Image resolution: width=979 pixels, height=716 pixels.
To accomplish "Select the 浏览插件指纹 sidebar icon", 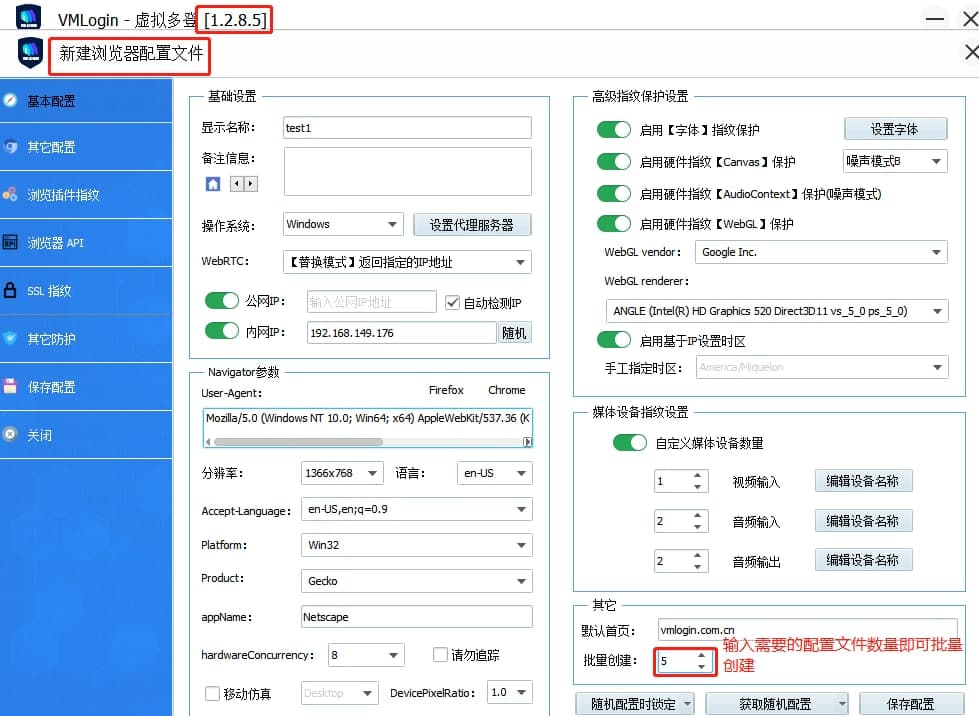I will pos(11,195).
